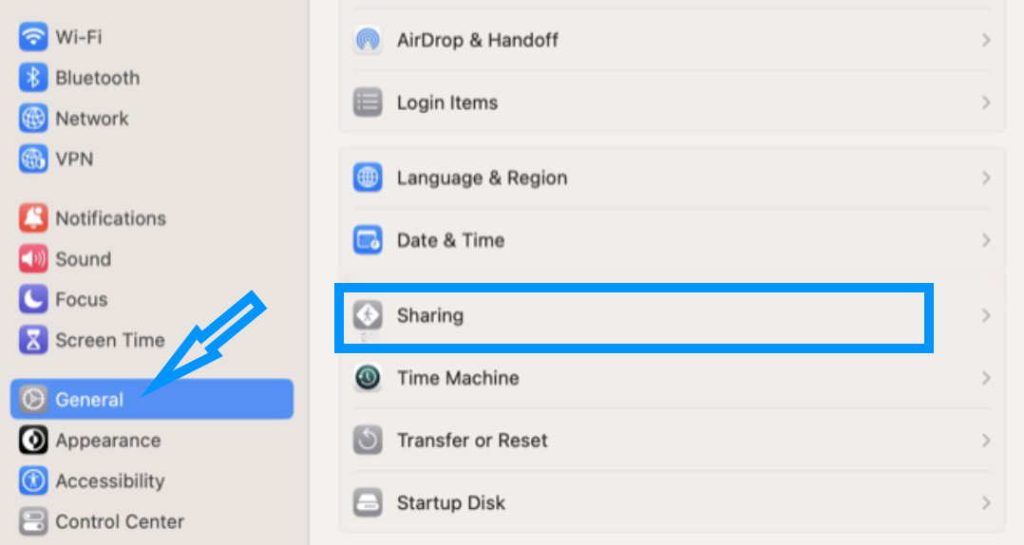This screenshot has width=1024, height=545.
Task: Open Notifications via its bell icon
Action: 33,218
